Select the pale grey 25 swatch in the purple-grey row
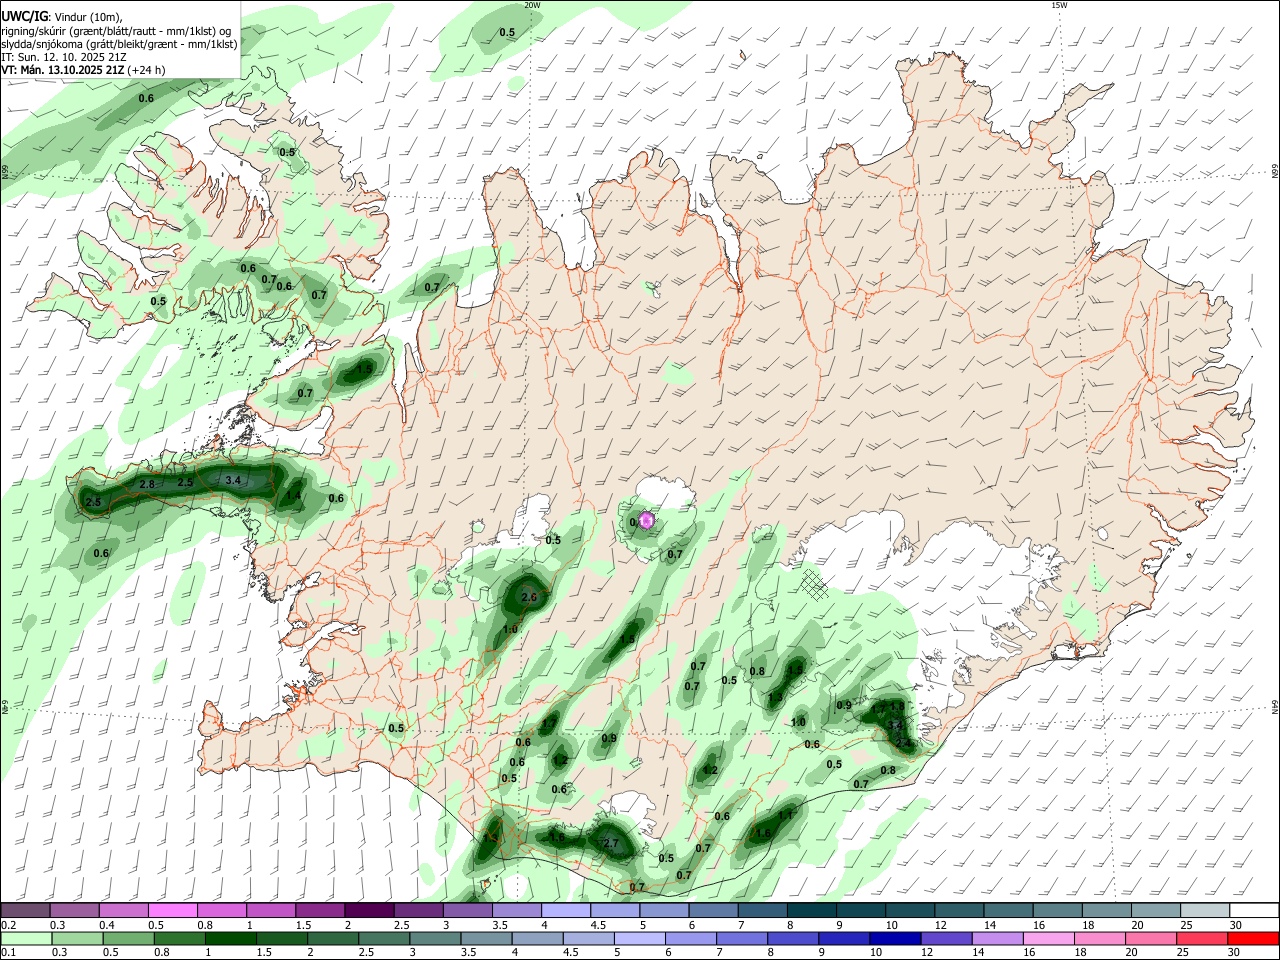 [1204, 910]
